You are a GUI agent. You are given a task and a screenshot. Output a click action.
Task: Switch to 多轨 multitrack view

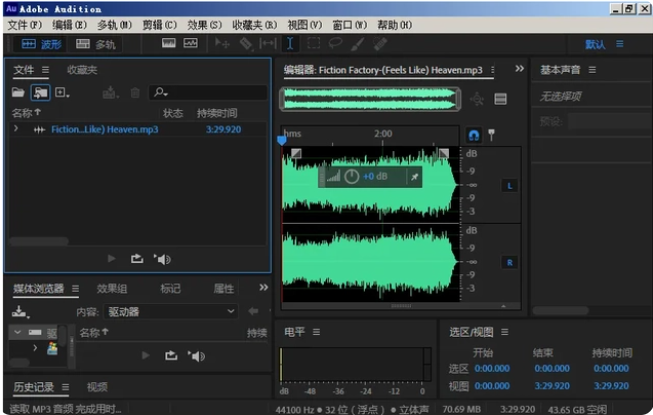(96, 44)
